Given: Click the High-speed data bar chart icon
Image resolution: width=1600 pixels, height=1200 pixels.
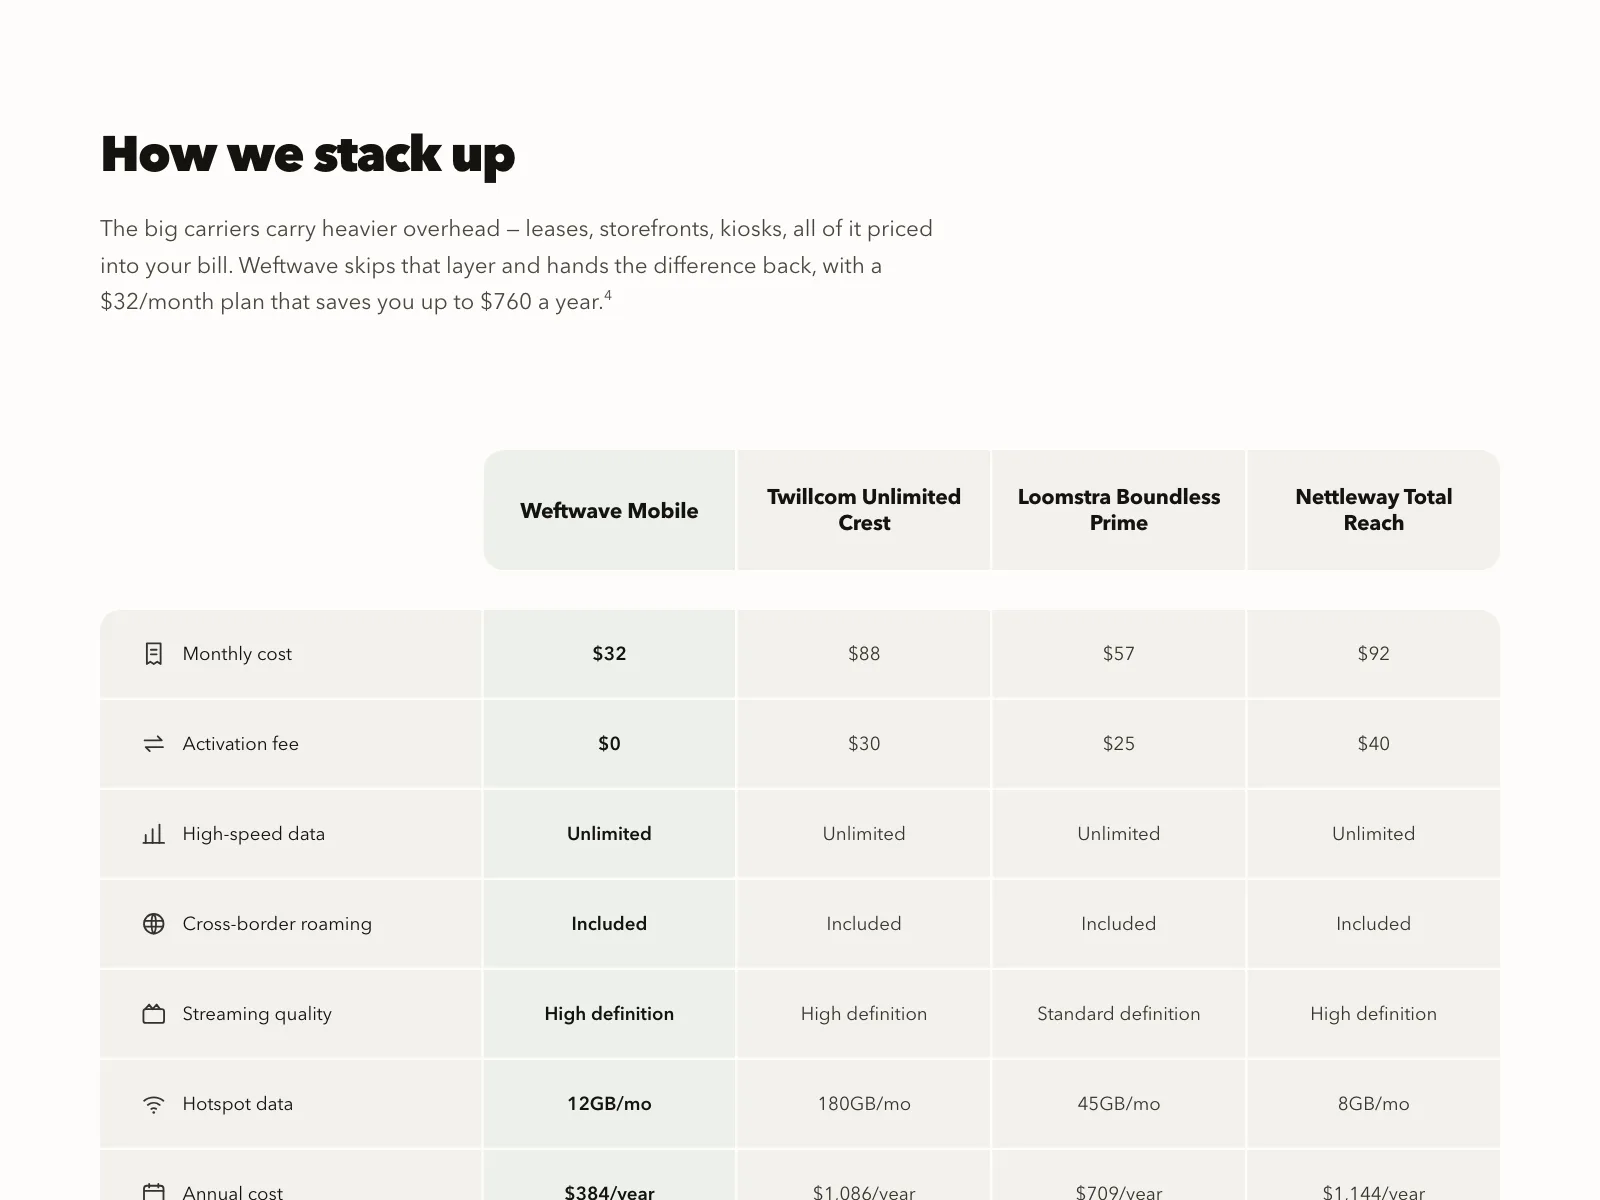Looking at the screenshot, I should tap(153, 834).
